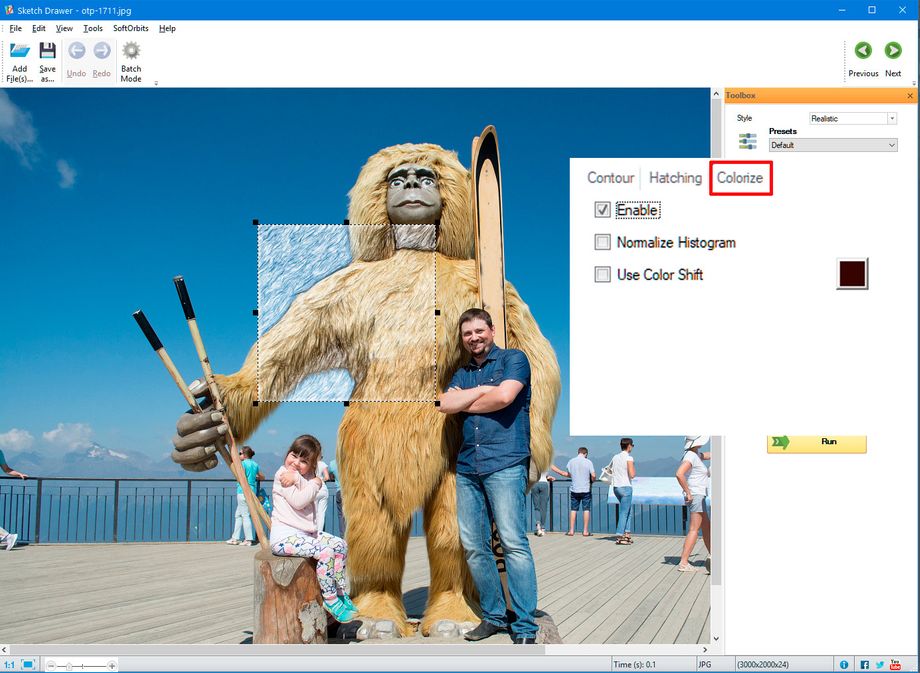Click the Run button
Viewport: 920px width, 673px height.
pos(818,443)
